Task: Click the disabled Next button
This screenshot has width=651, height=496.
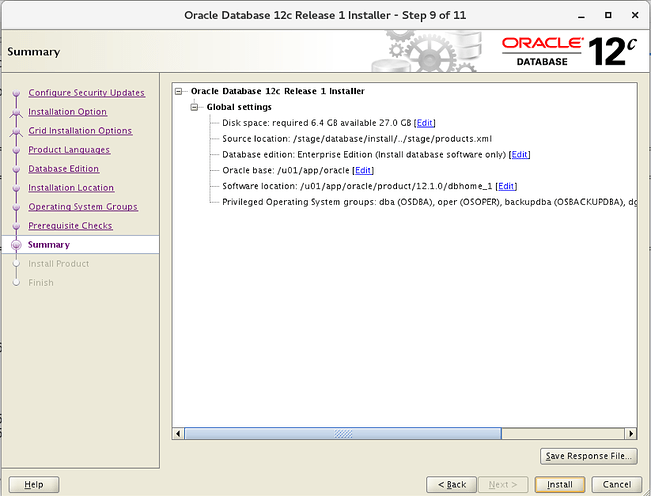Action: 503,484
